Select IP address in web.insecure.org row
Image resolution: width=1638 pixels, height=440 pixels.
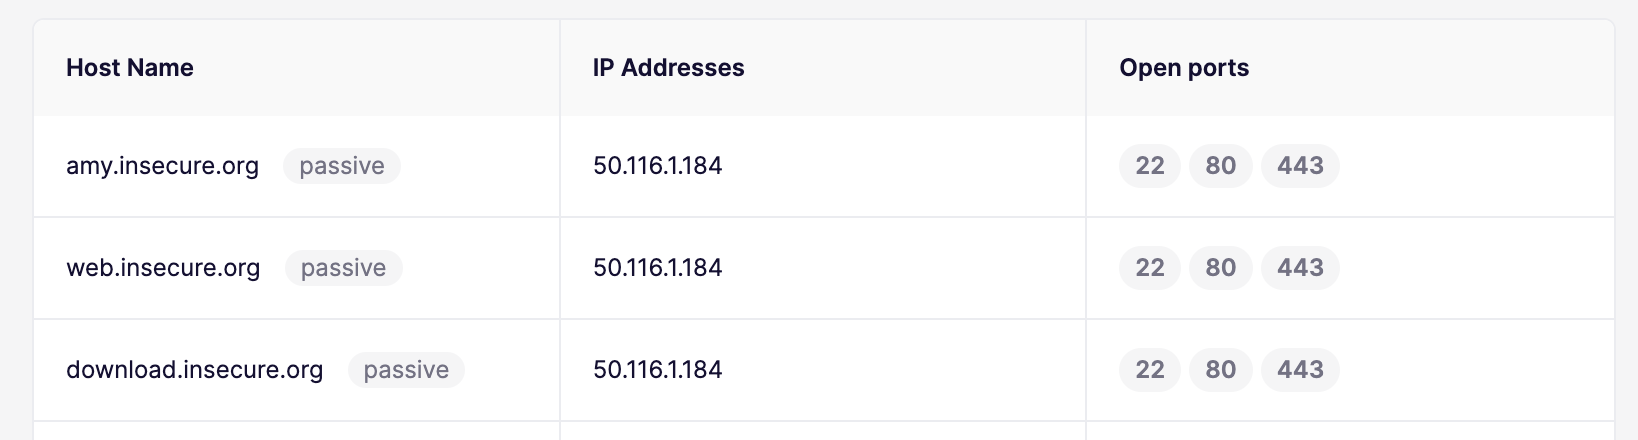pyautogui.click(x=657, y=268)
